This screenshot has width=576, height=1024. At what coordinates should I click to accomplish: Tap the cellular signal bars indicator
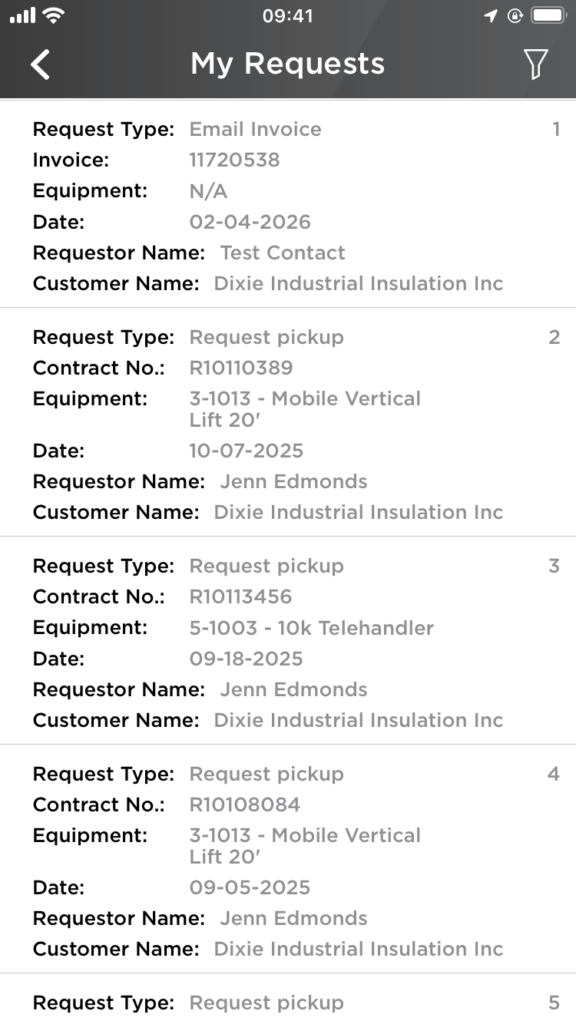[20, 15]
